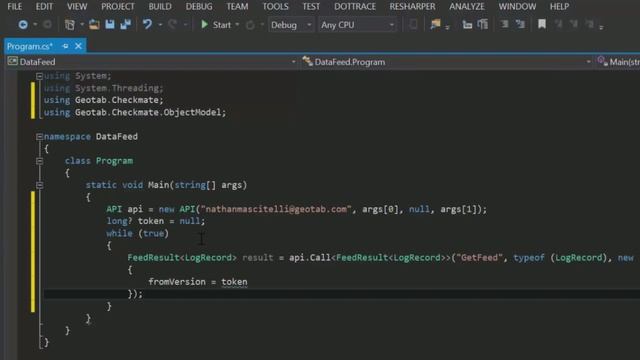Click the word 'token' after fromVersion
The image size is (640, 360).
(x=234, y=282)
